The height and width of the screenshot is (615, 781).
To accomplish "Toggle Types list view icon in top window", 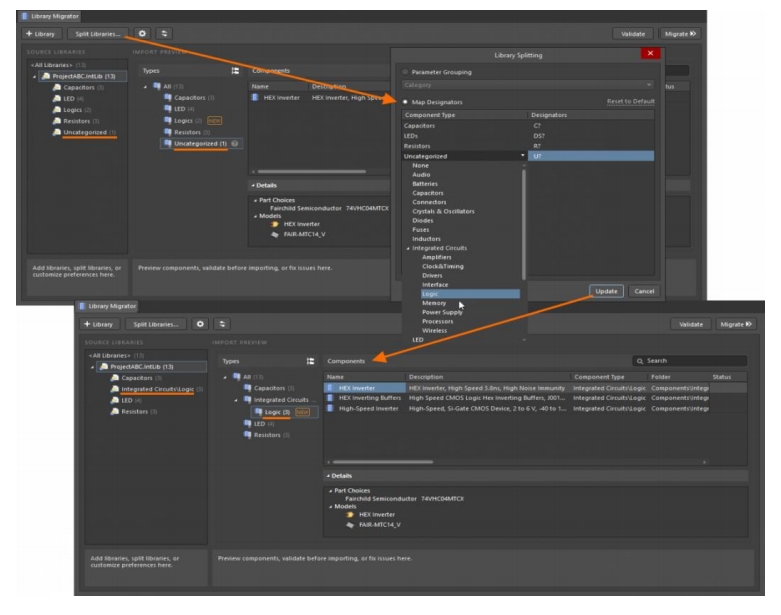I will click(x=235, y=71).
